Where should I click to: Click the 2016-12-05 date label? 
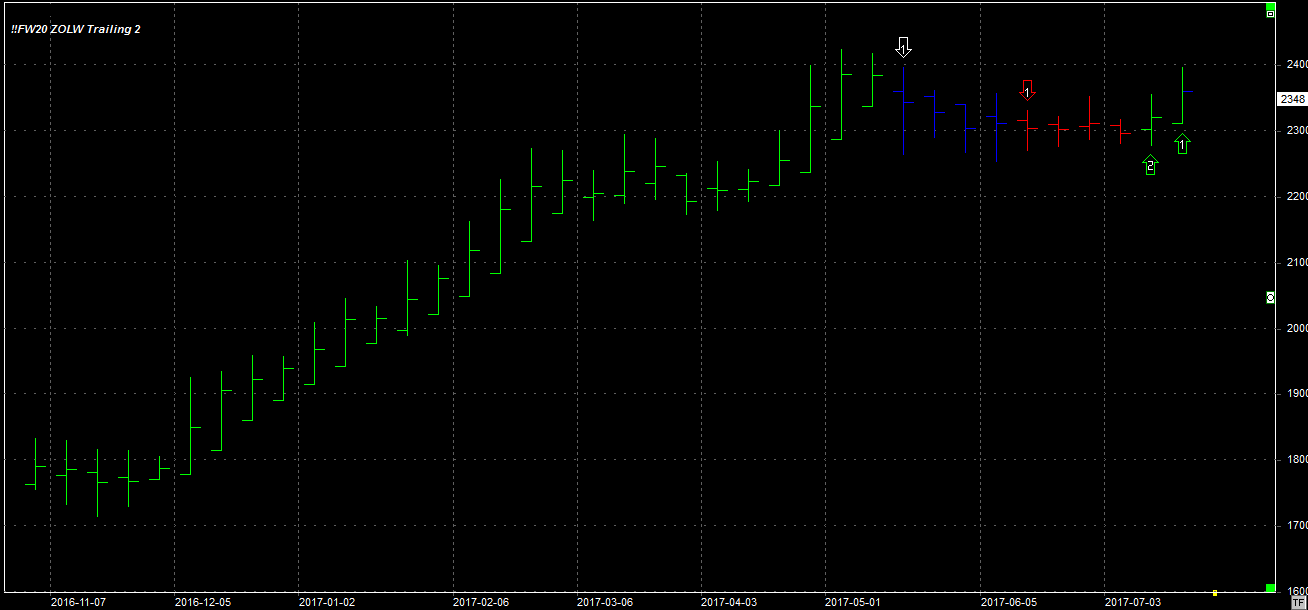[x=203, y=602]
